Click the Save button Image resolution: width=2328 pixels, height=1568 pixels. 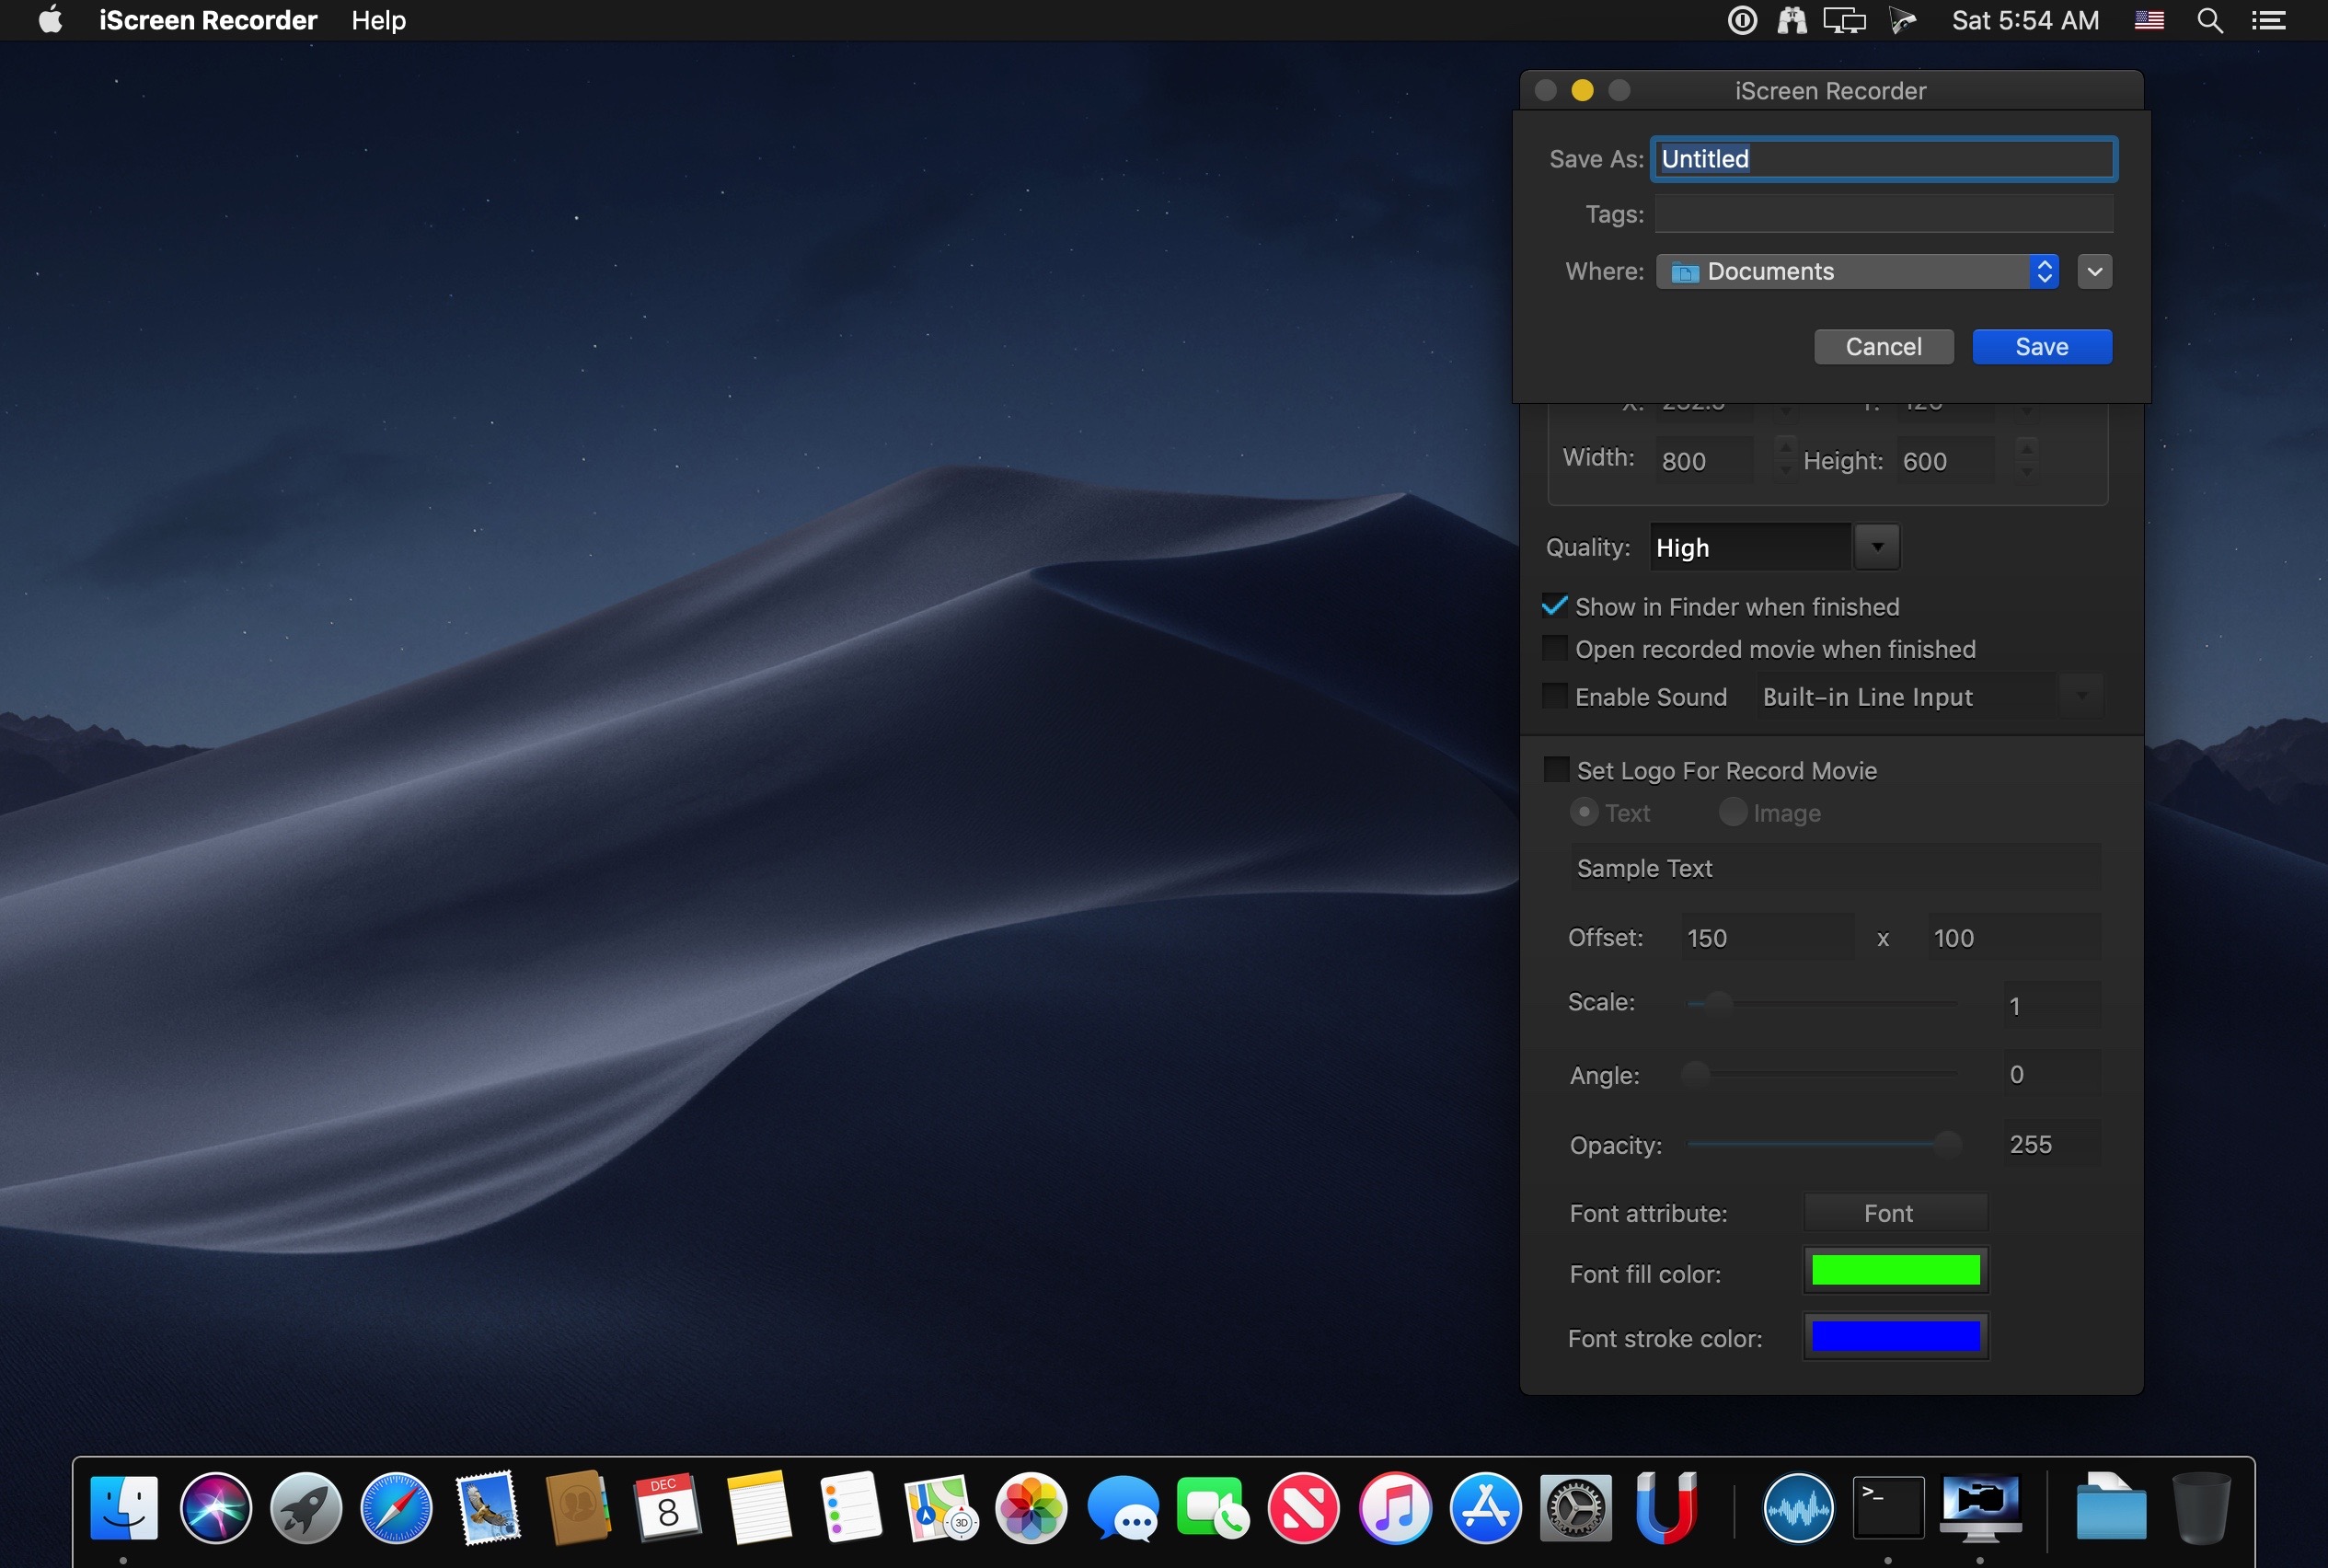(2041, 347)
